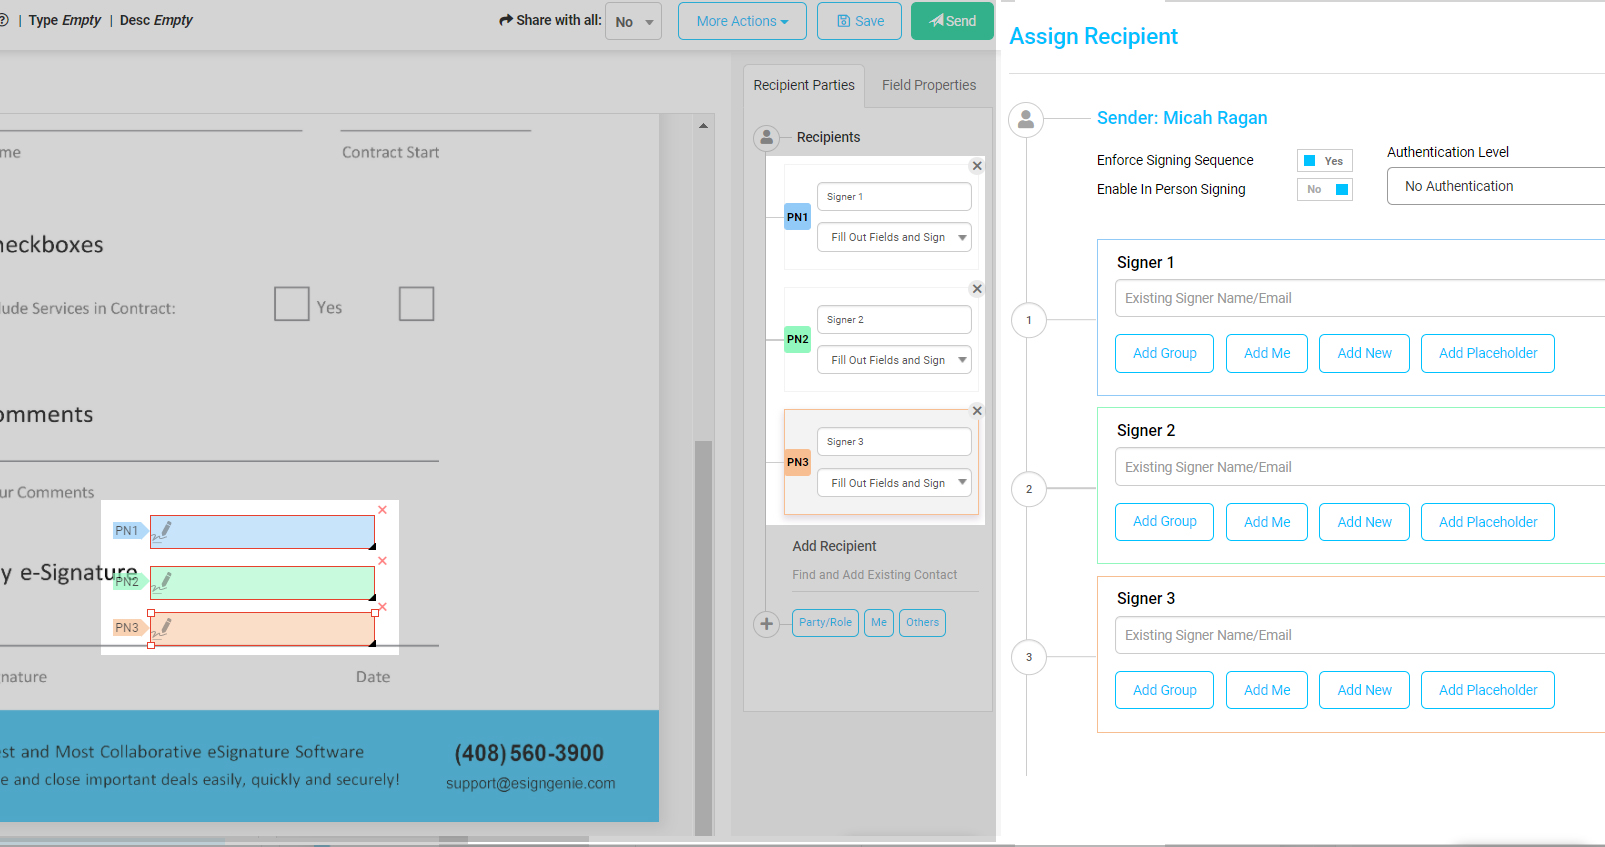Remove Signer 3 recipient card with X
Viewport: 1605px width, 847px height.
pyautogui.click(x=977, y=411)
